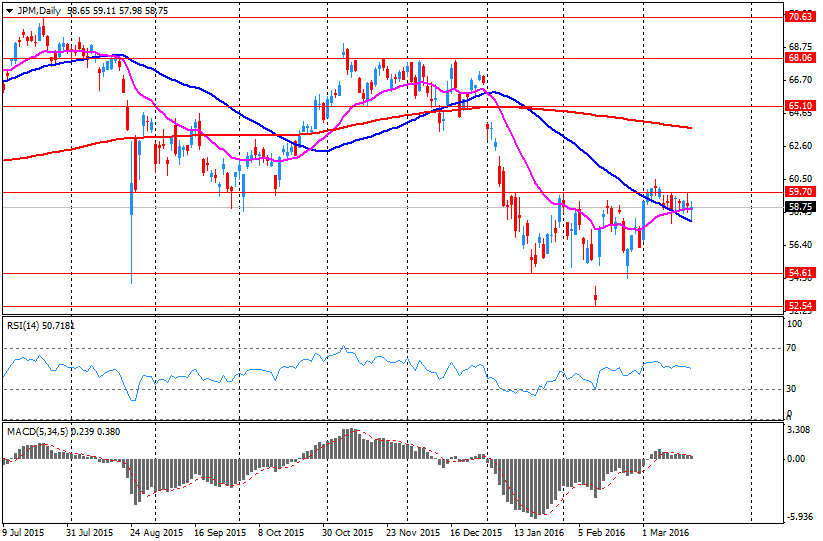Click the RSI 30 level axis label
This screenshot has width=823, height=541.
tap(791, 389)
